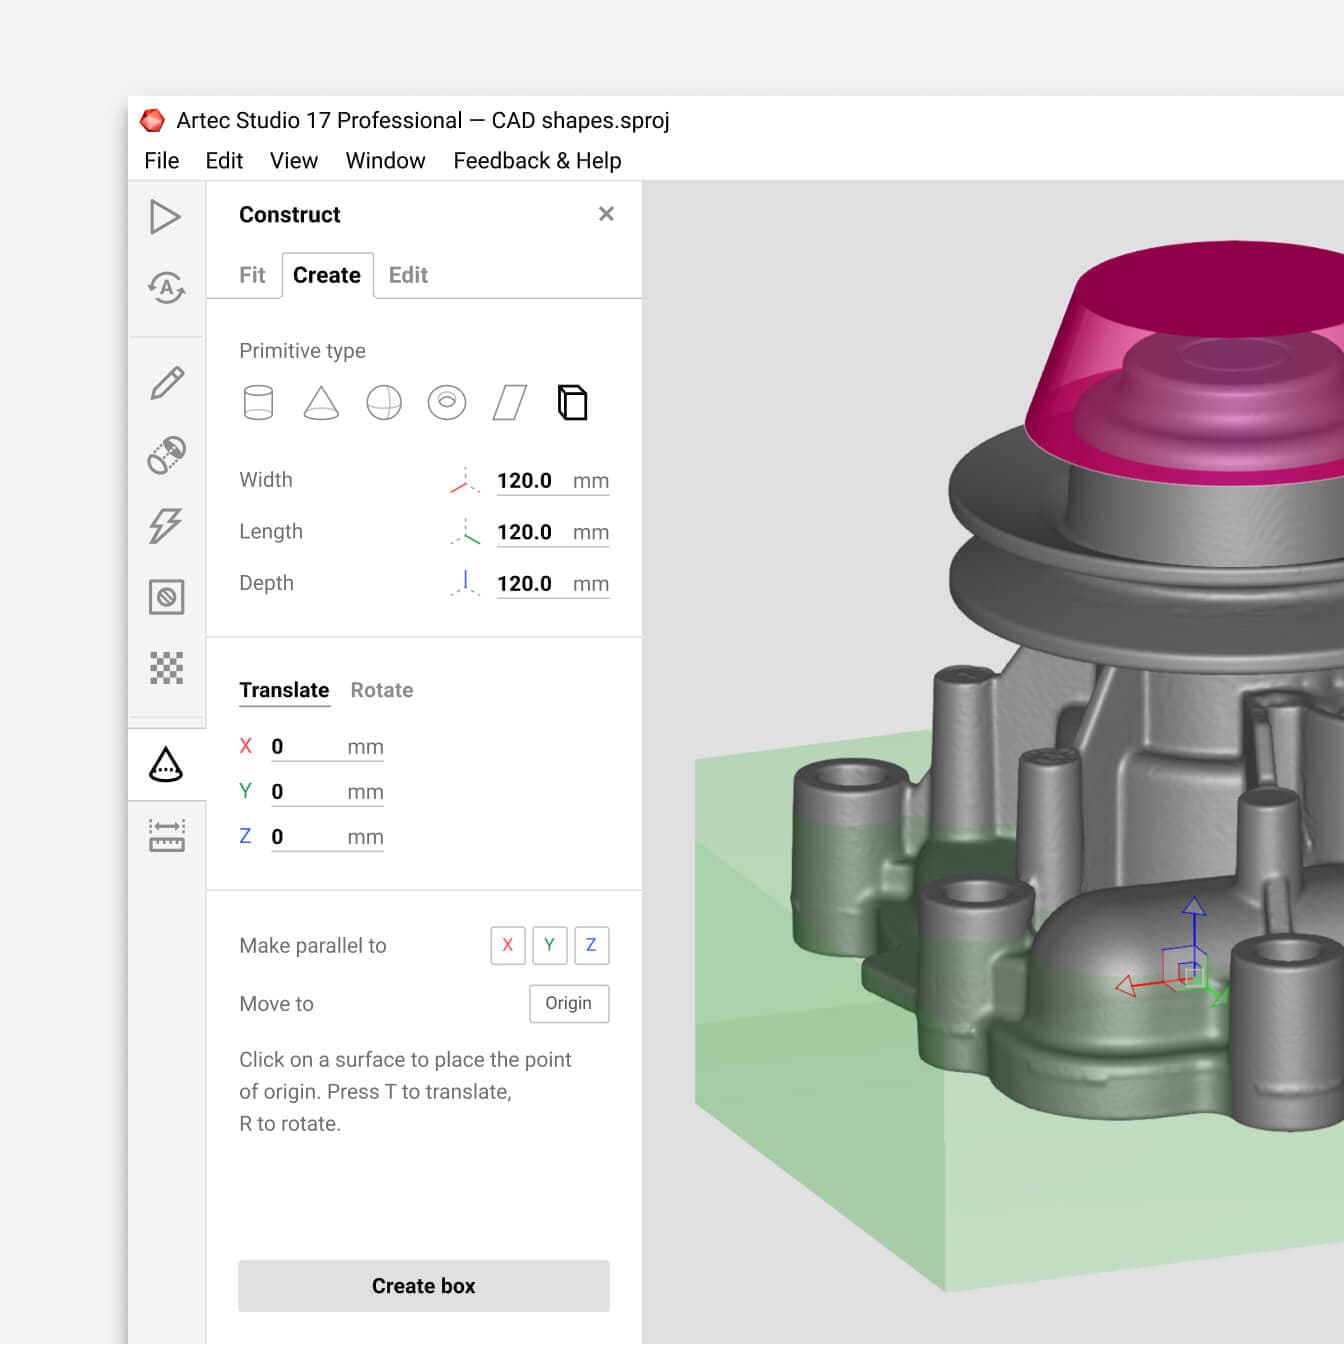
Task: Click the Scan play icon in sidebar
Action: (165, 217)
